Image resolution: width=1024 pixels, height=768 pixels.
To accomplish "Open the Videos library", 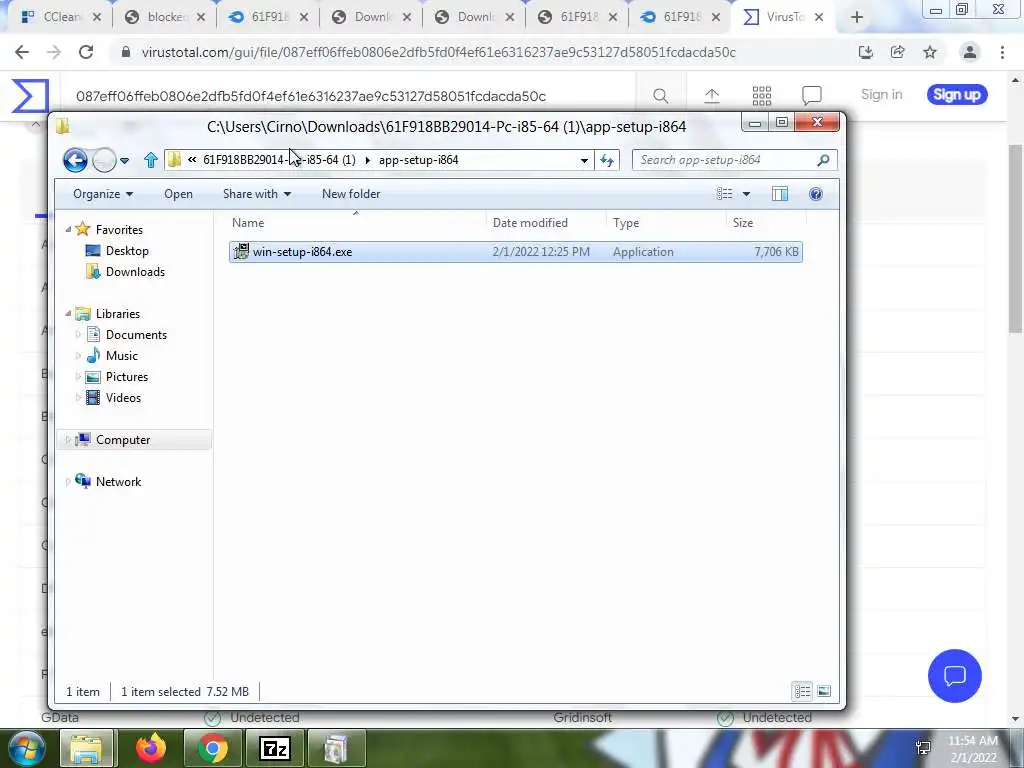I will [x=123, y=398].
